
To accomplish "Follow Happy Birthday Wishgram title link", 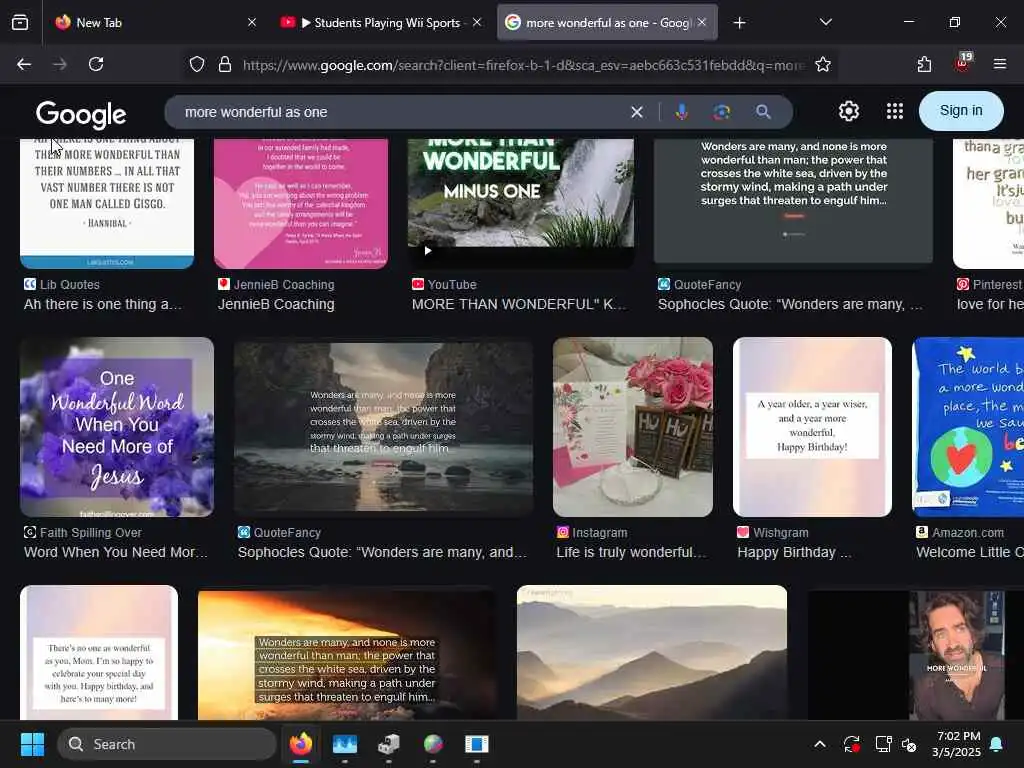I will pyautogui.click(x=794, y=552).
